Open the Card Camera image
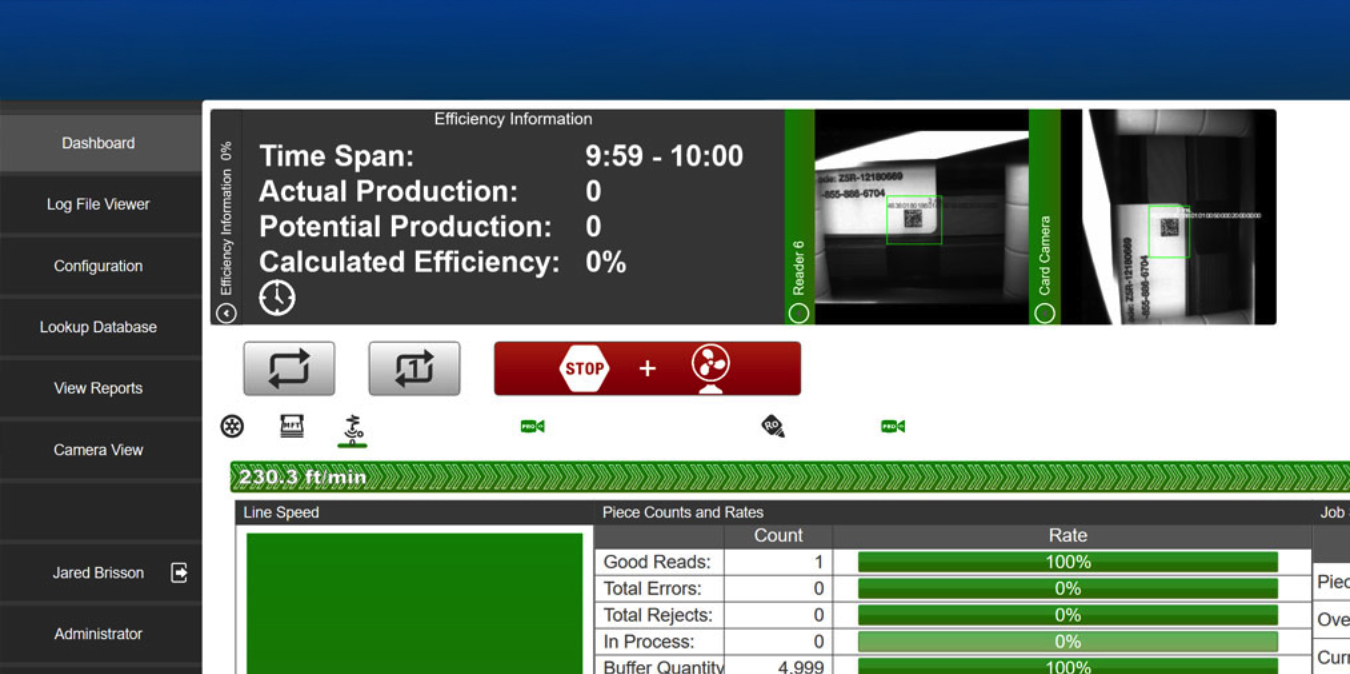Image resolution: width=1350 pixels, height=674 pixels. coord(1168,217)
